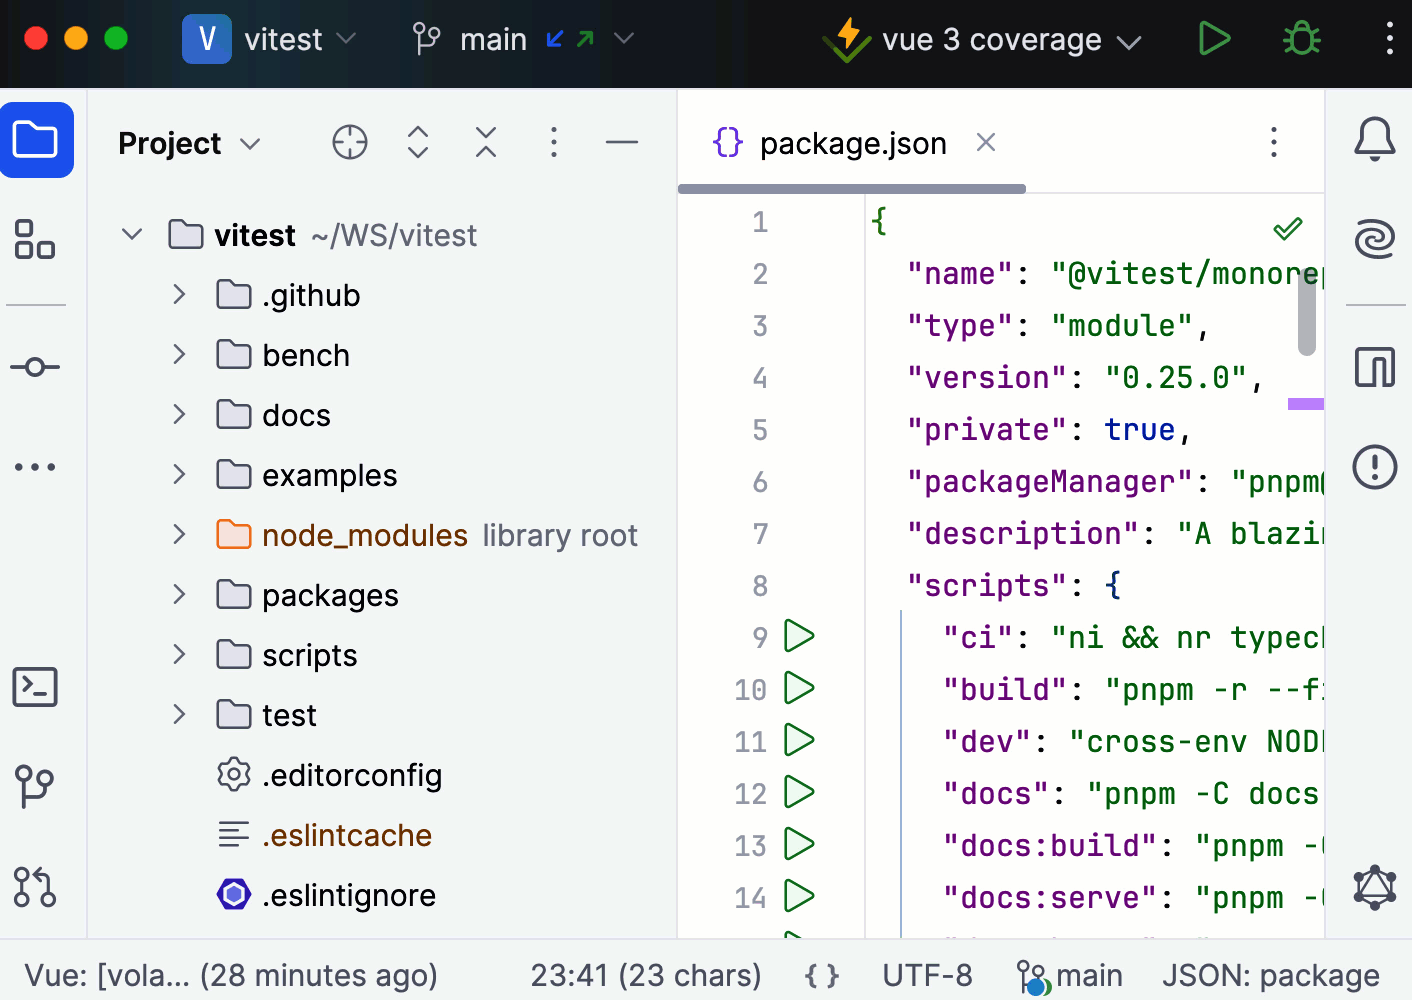
Task: Hide the Project panel with minus icon
Action: pos(621,143)
